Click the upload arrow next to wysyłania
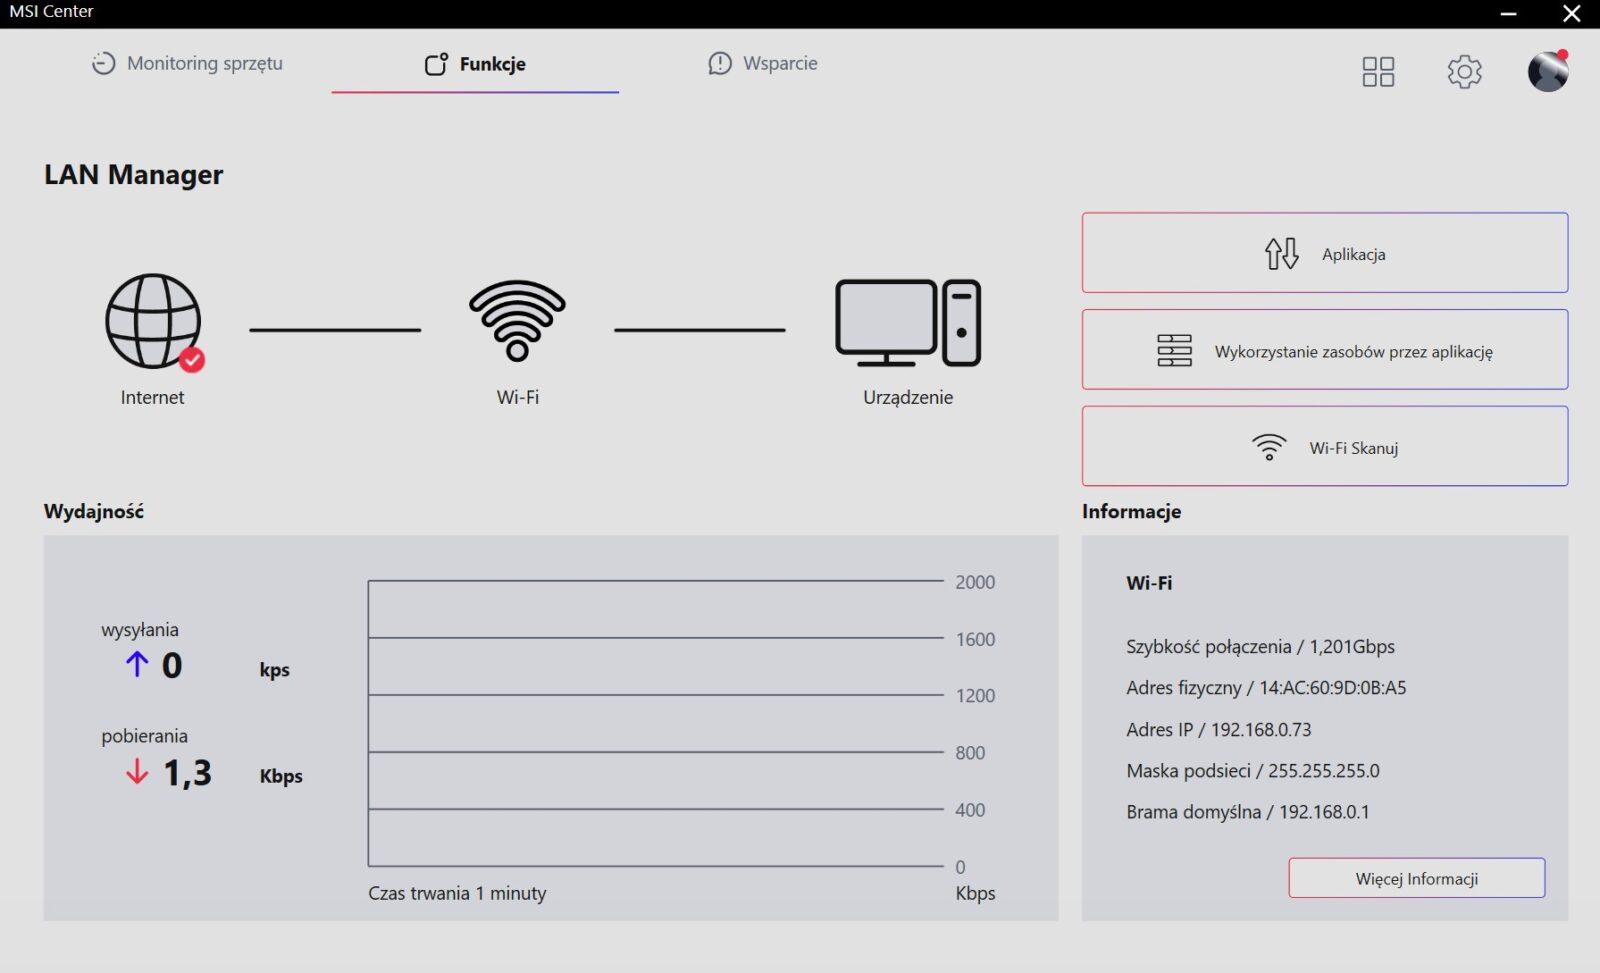This screenshot has width=1600, height=973. 137,665
